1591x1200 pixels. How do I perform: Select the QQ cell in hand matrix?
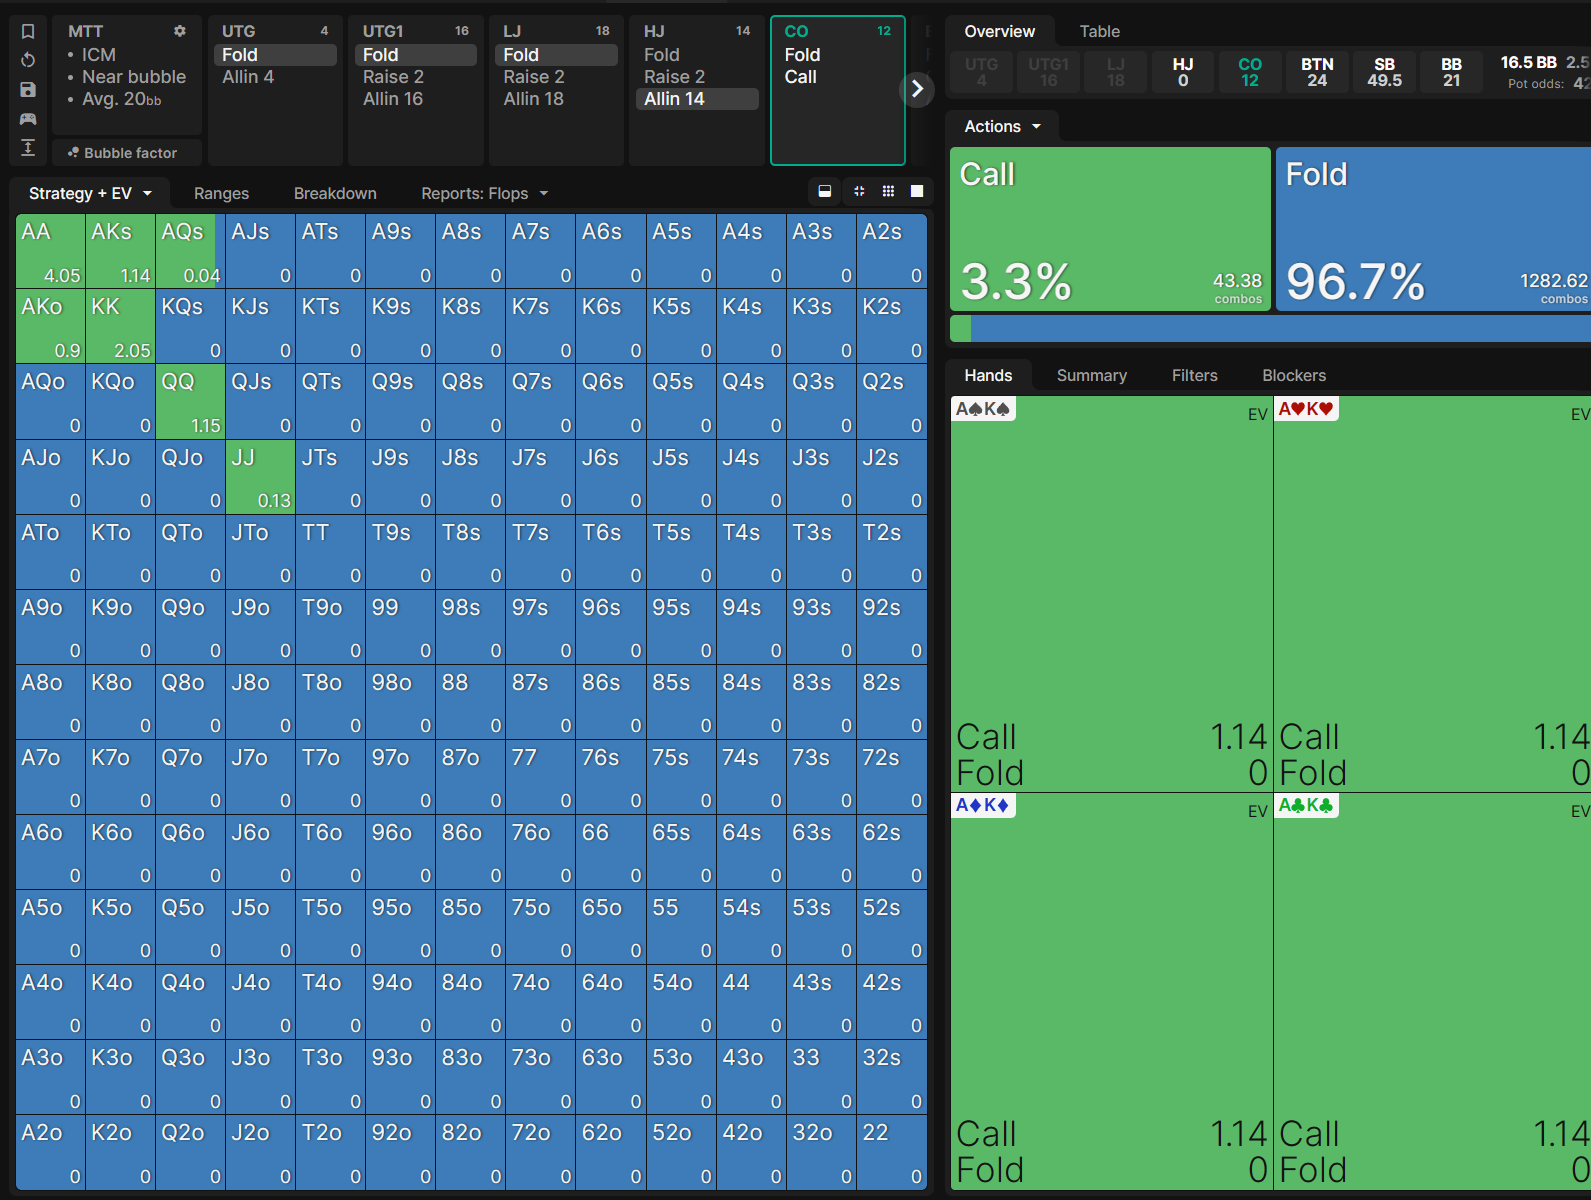190,402
